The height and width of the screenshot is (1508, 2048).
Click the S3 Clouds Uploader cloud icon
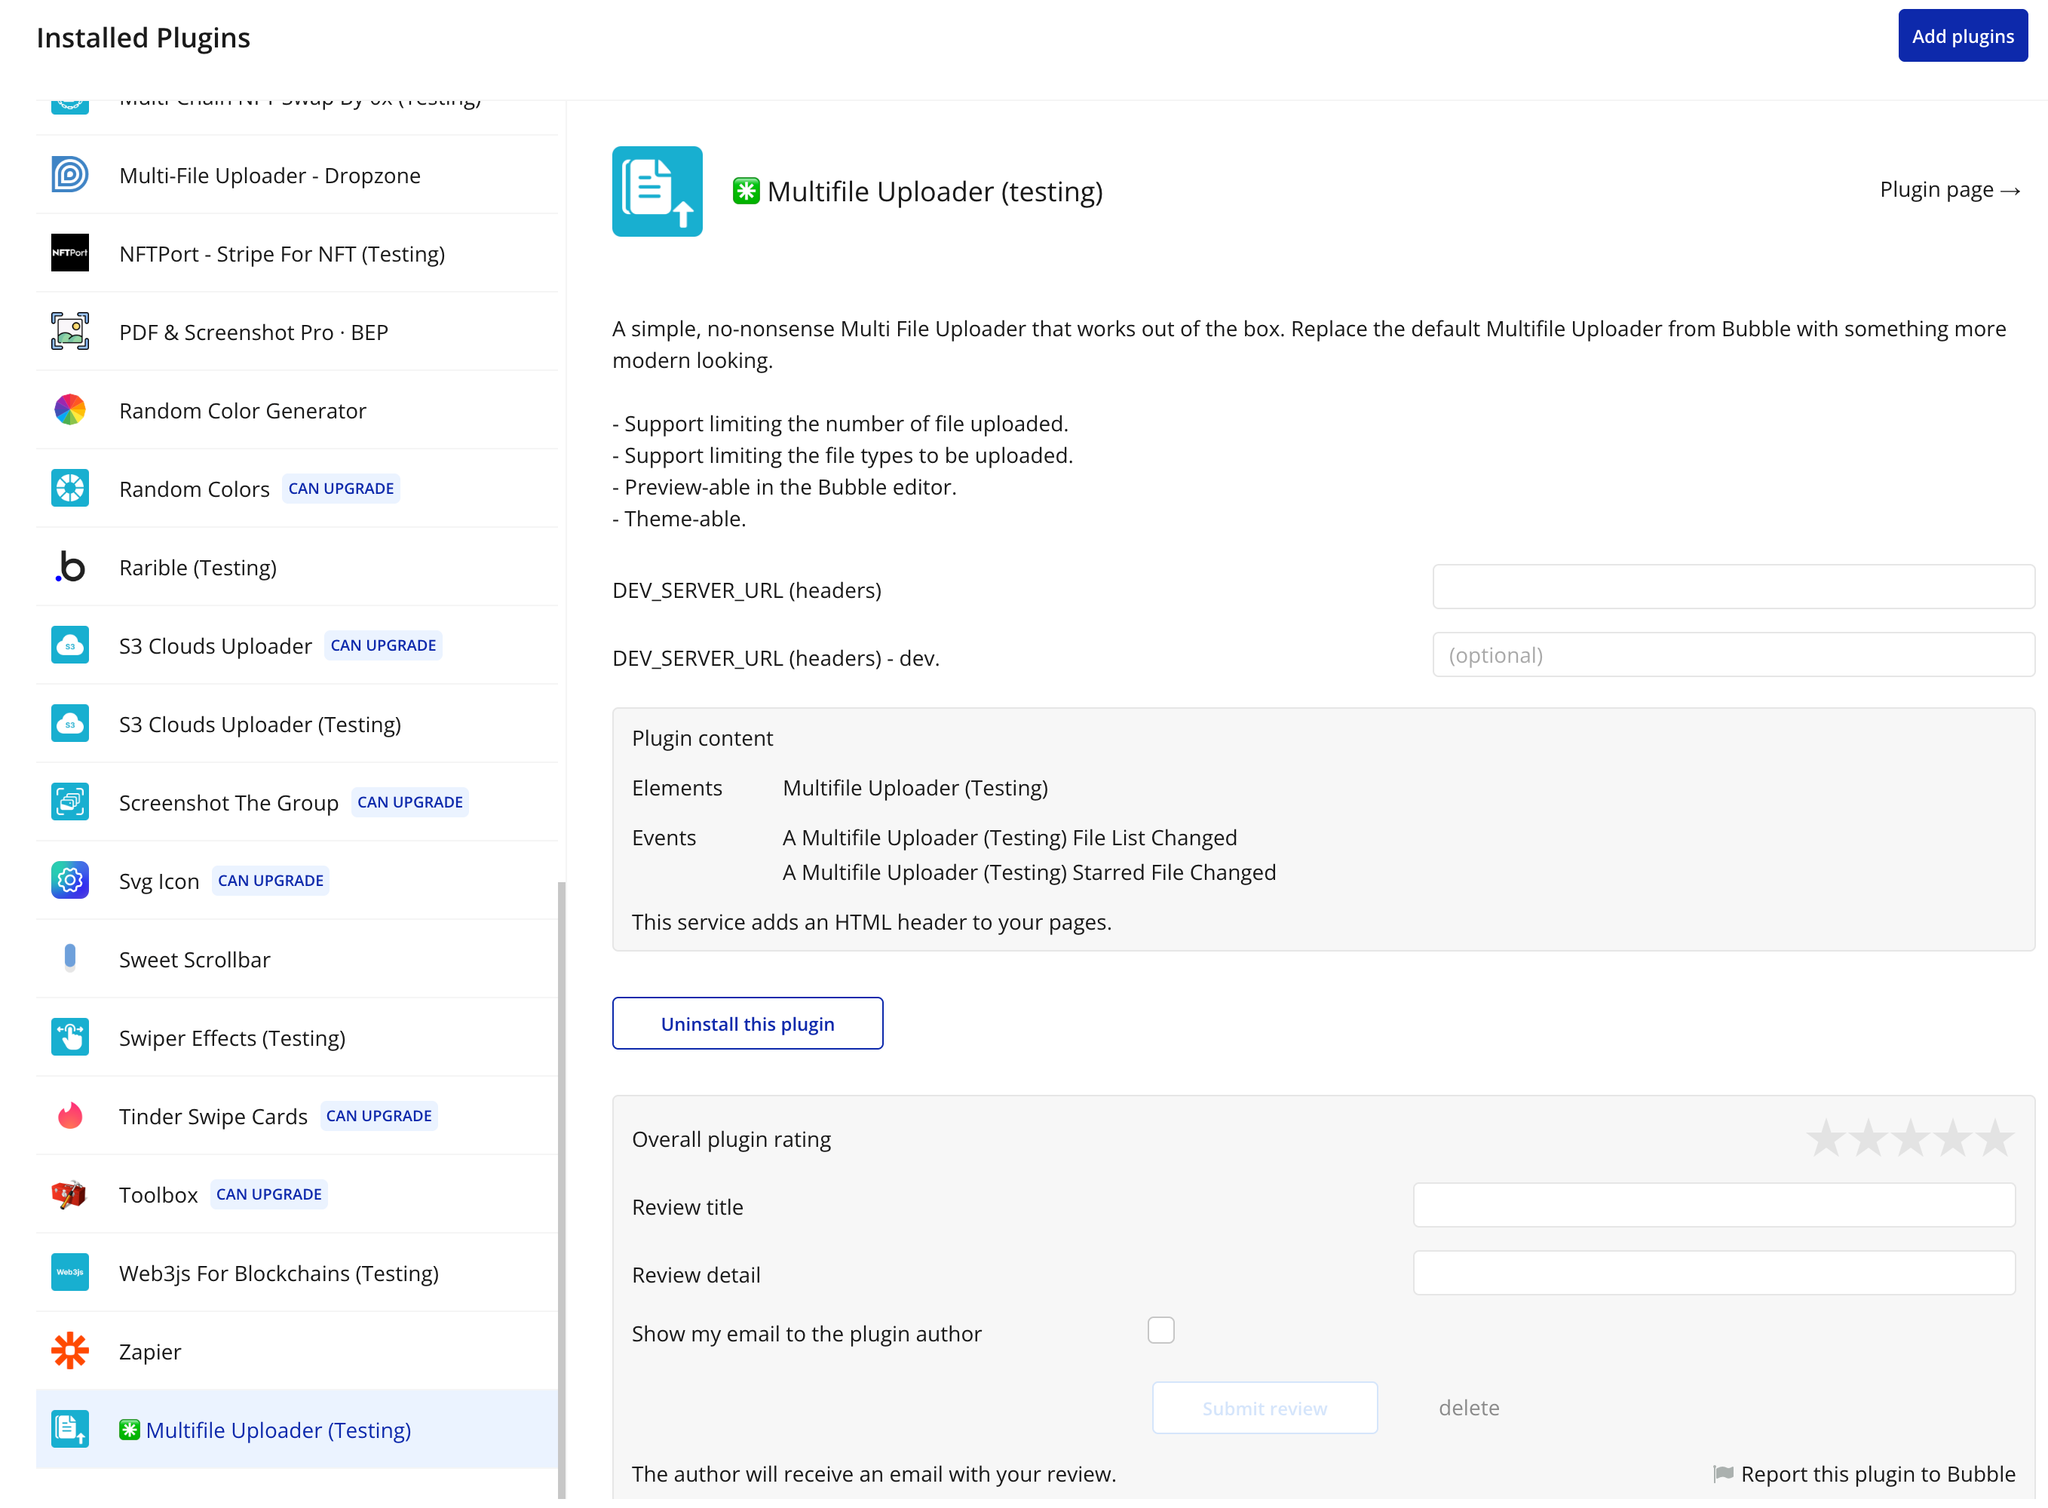[70, 645]
